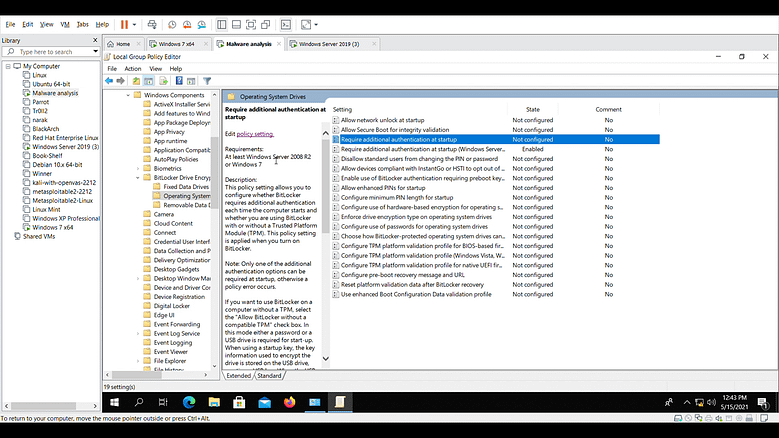The height and width of the screenshot is (438, 779).
Task: Click the Comment column header
Action: point(609,109)
